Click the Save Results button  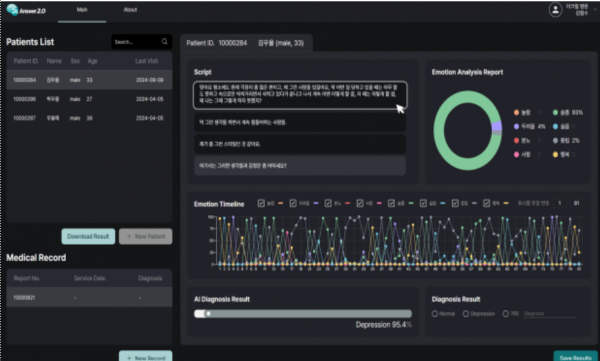tap(575, 356)
